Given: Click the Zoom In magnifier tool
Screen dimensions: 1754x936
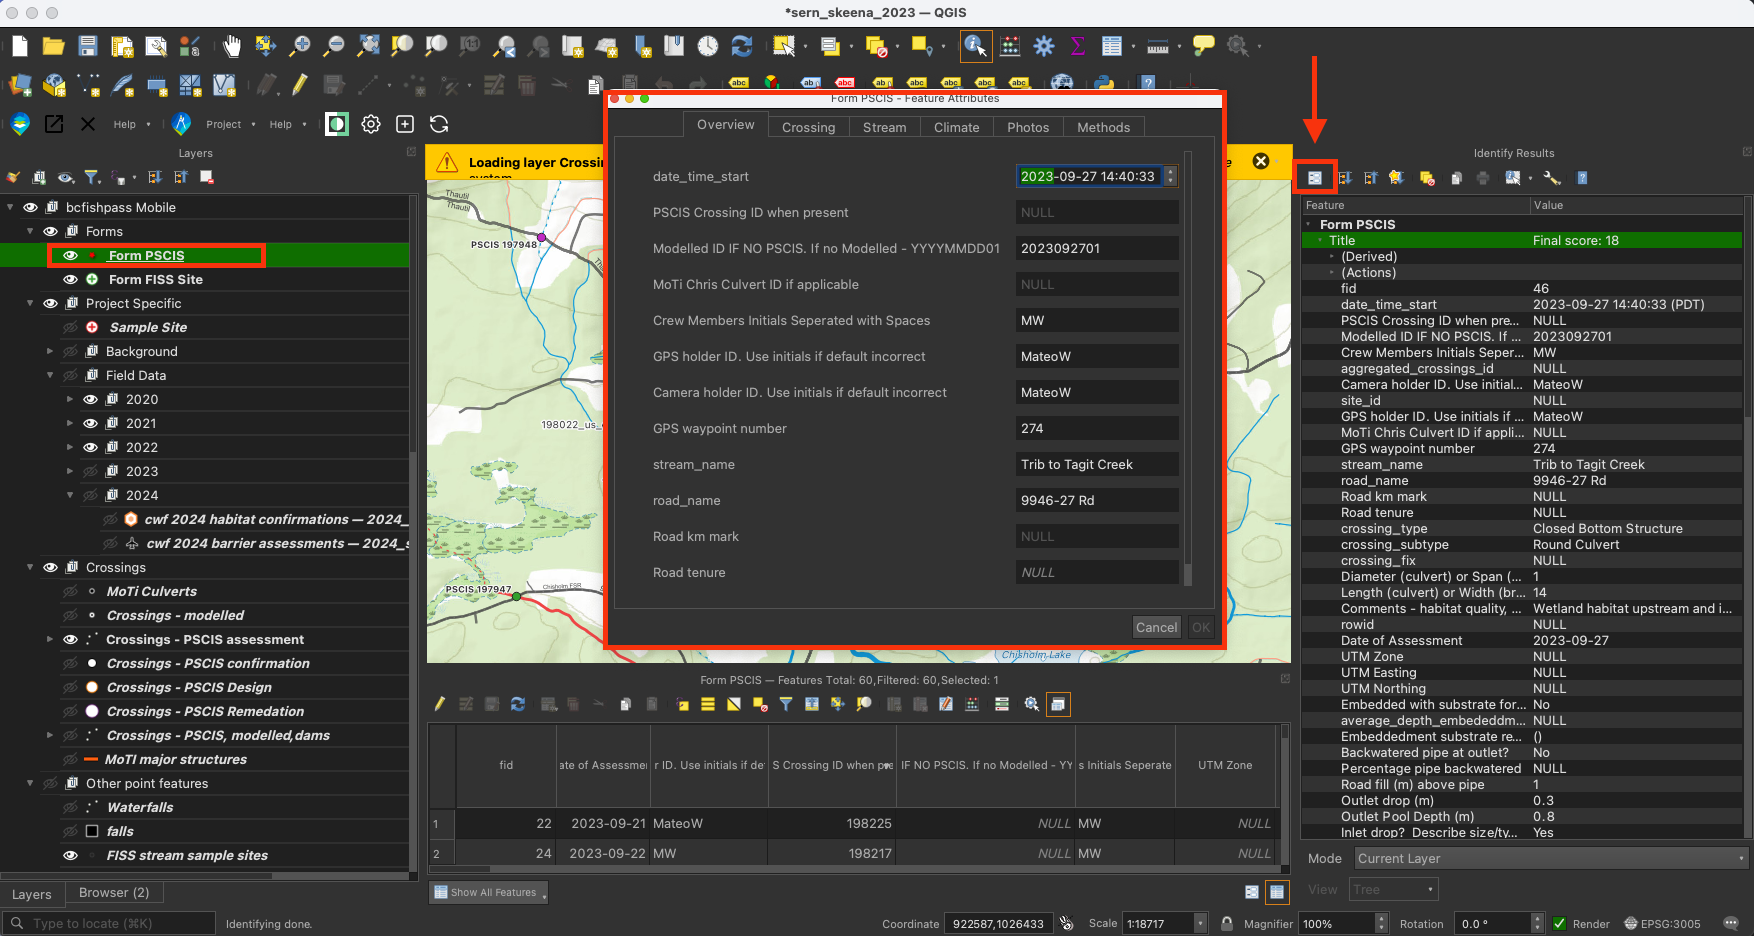Looking at the screenshot, I should (299, 45).
